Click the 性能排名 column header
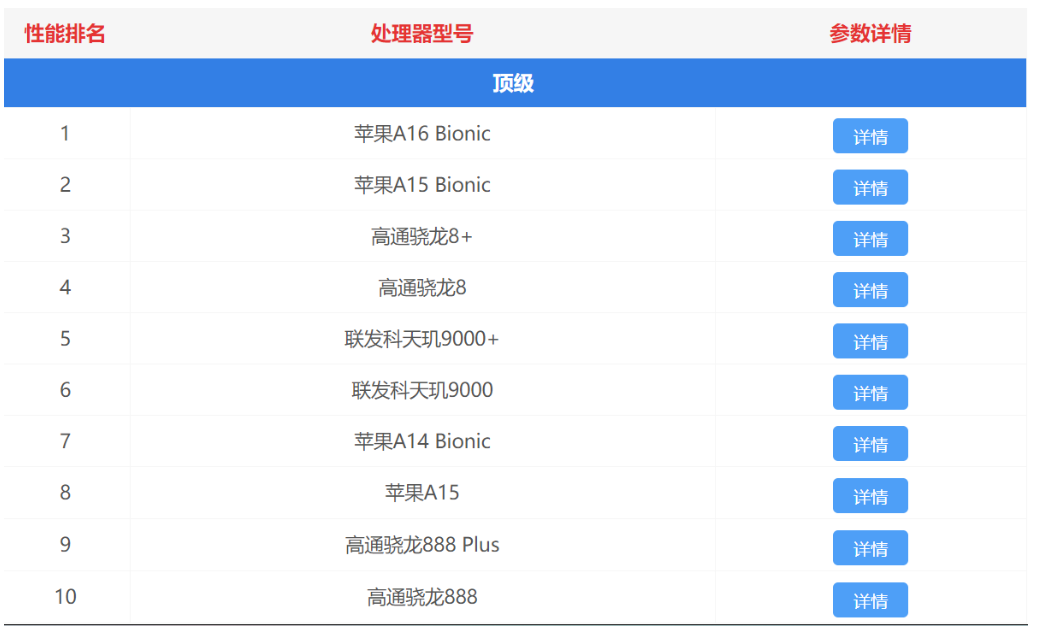Image resolution: width=1047 pixels, height=637 pixels. (65, 34)
